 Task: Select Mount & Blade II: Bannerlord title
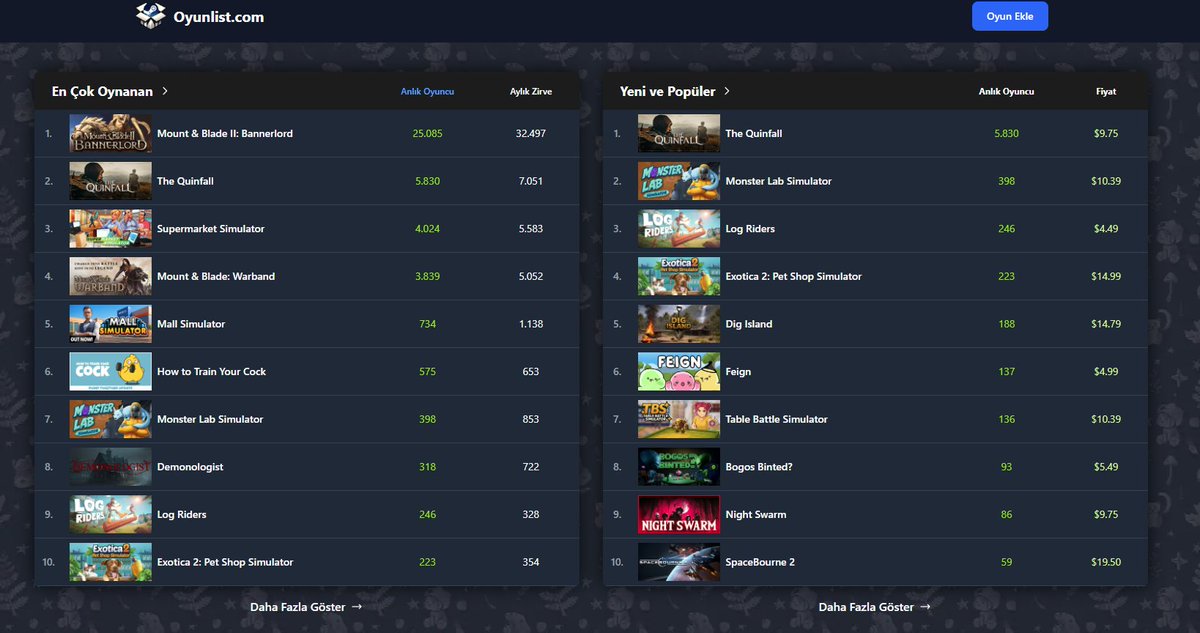coord(225,133)
